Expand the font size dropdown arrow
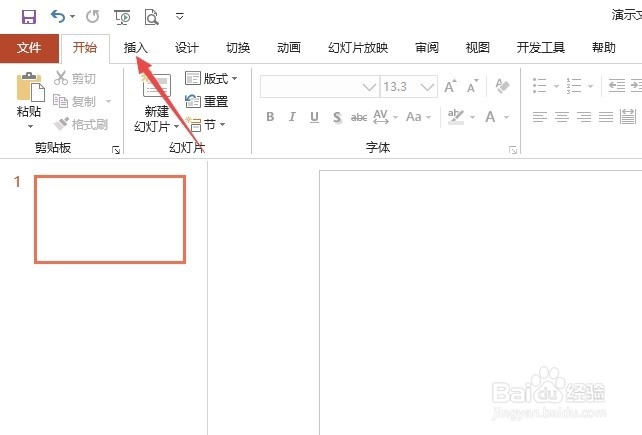The image size is (642, 435). click(427, 87)
